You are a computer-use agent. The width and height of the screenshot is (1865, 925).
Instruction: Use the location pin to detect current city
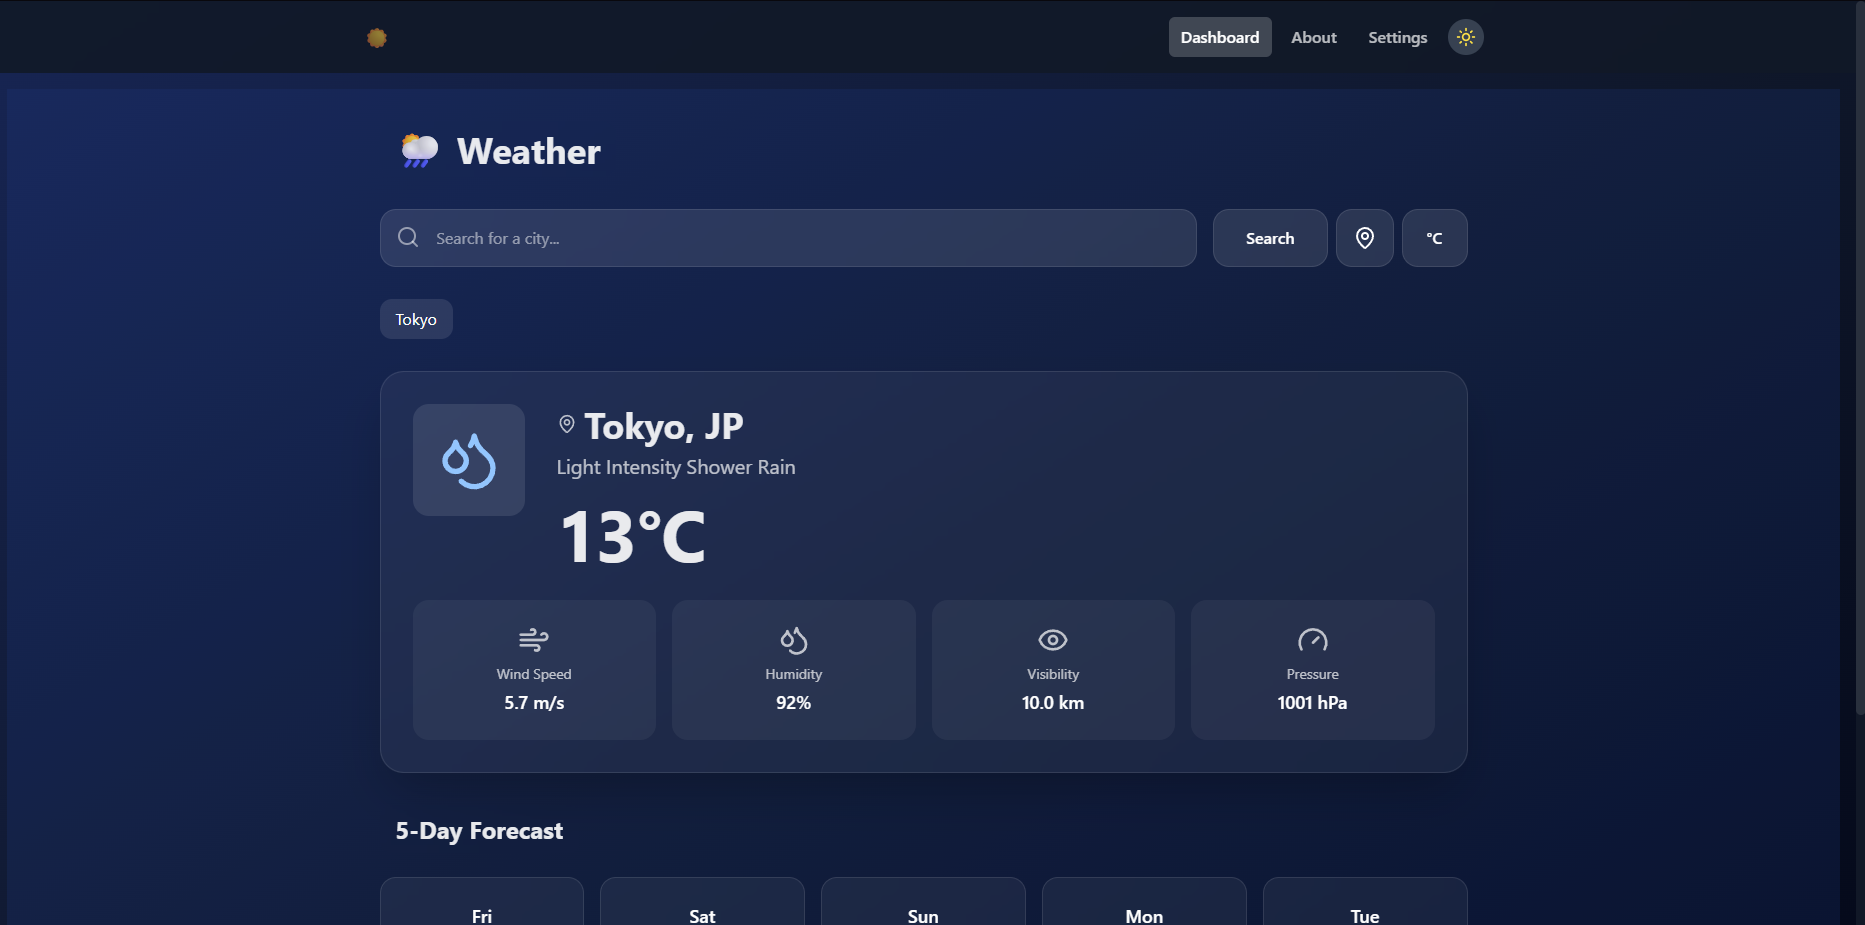point(1364,237)
